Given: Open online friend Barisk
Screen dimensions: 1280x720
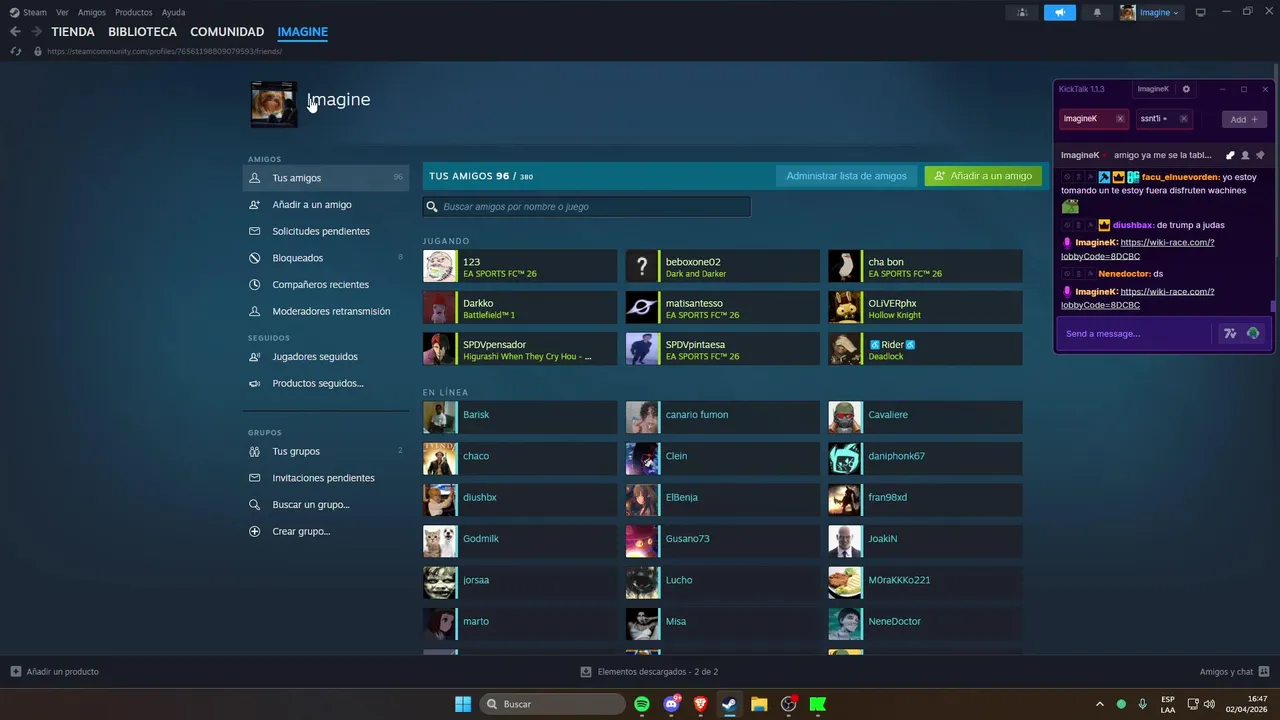Looking at the screenshot, I should (x=520, y=417).
